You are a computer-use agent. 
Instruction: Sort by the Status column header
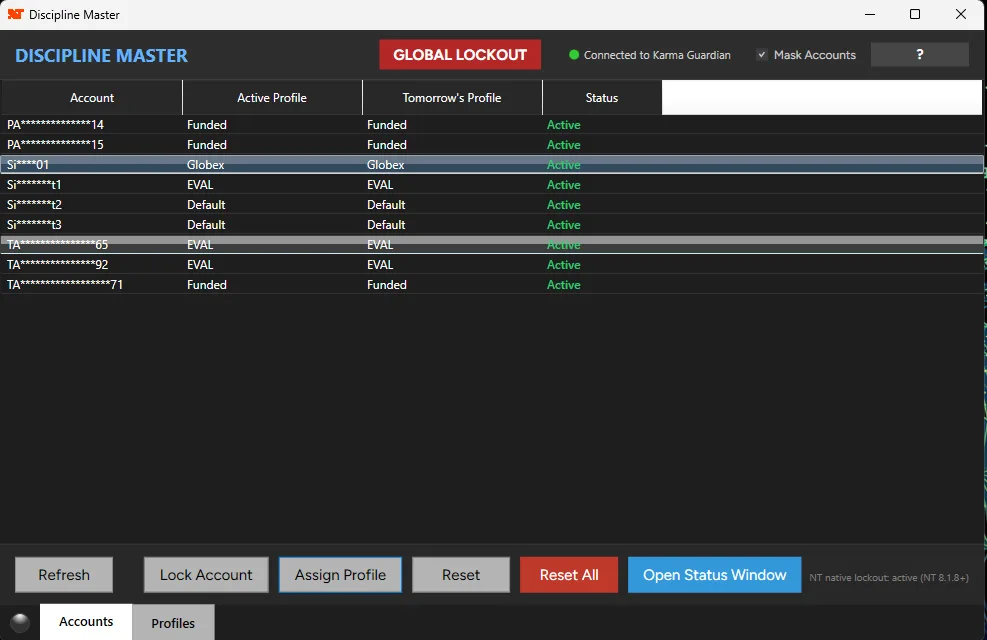[602, 98]
